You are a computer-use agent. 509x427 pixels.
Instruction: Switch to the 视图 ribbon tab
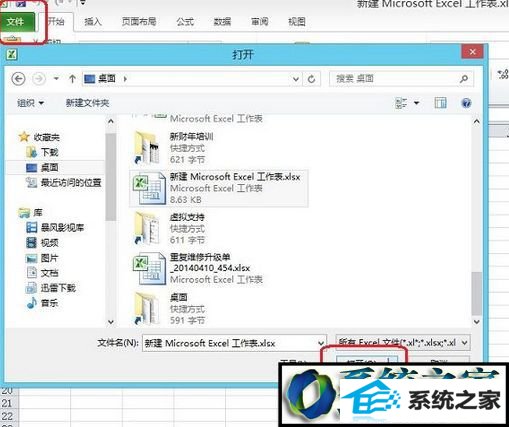297,22
